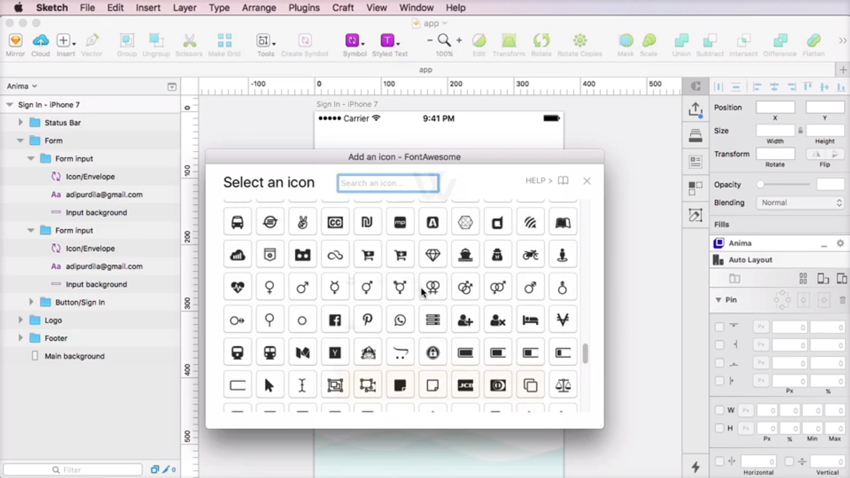Open the Craft menu

click(343, 8)
